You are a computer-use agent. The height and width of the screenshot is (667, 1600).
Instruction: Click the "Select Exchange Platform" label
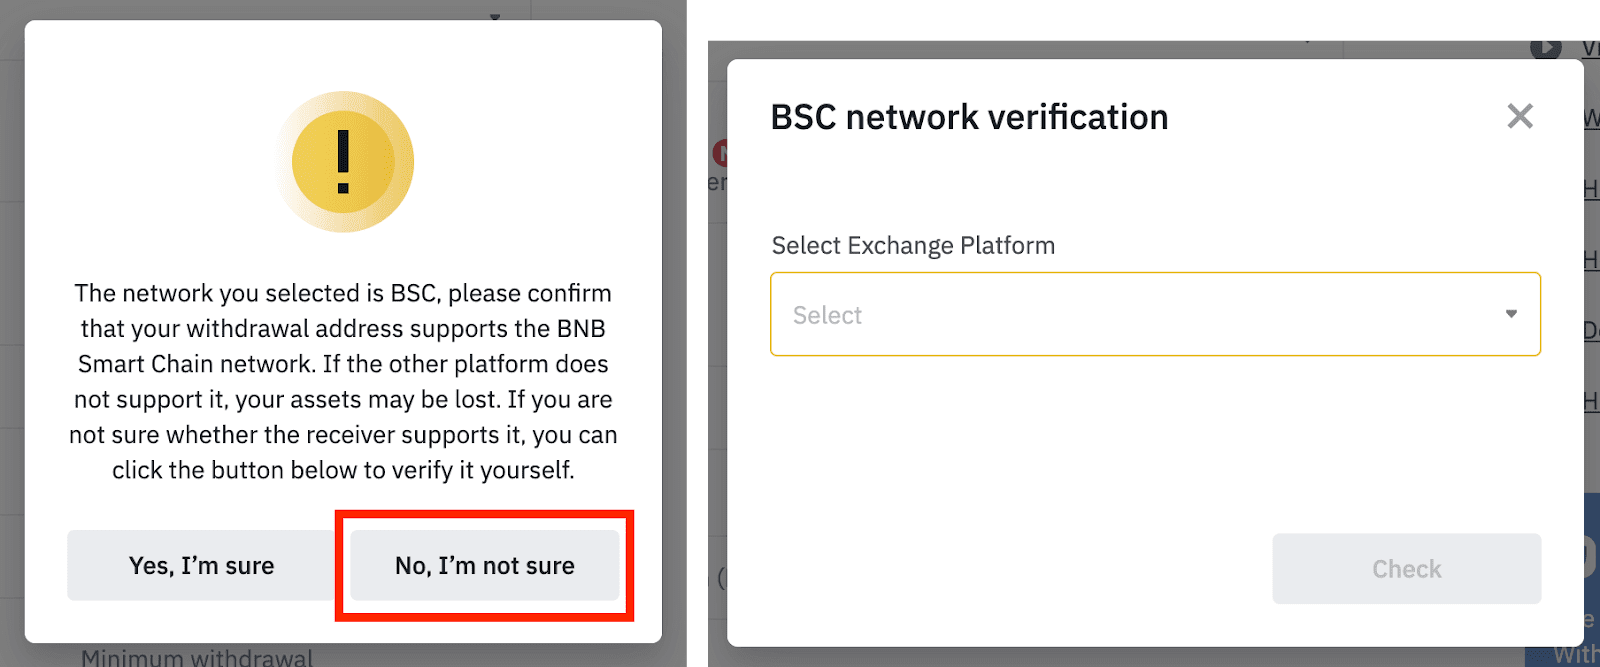[913, 246]
